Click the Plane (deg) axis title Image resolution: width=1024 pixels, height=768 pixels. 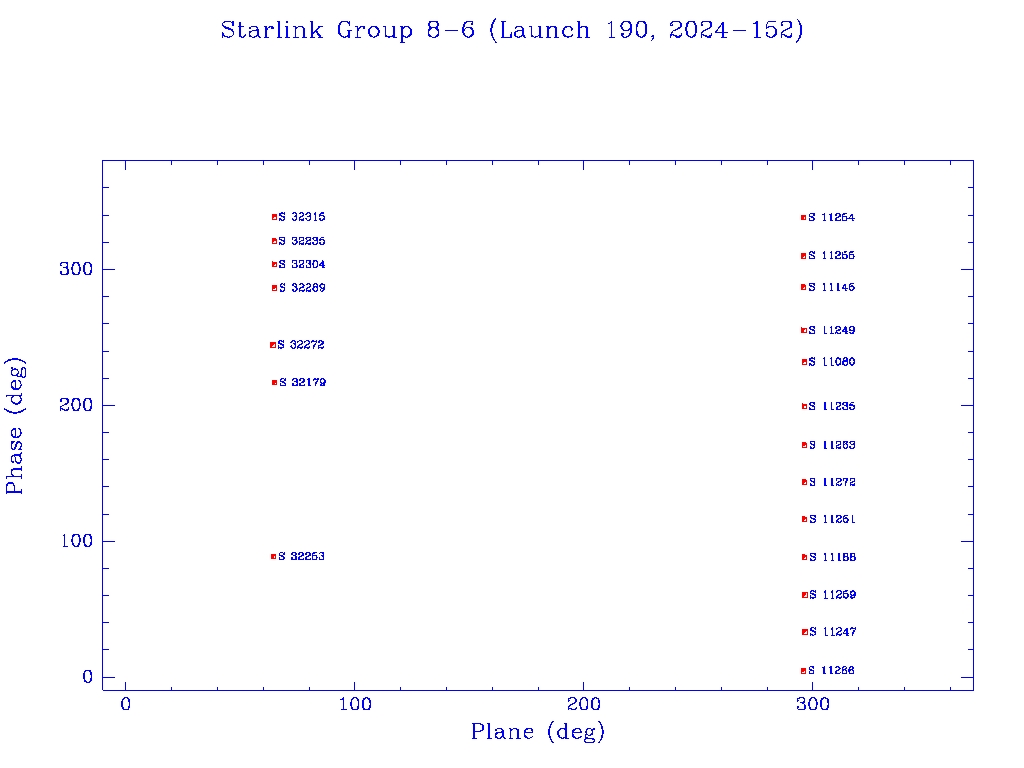[x=538, y=732]
